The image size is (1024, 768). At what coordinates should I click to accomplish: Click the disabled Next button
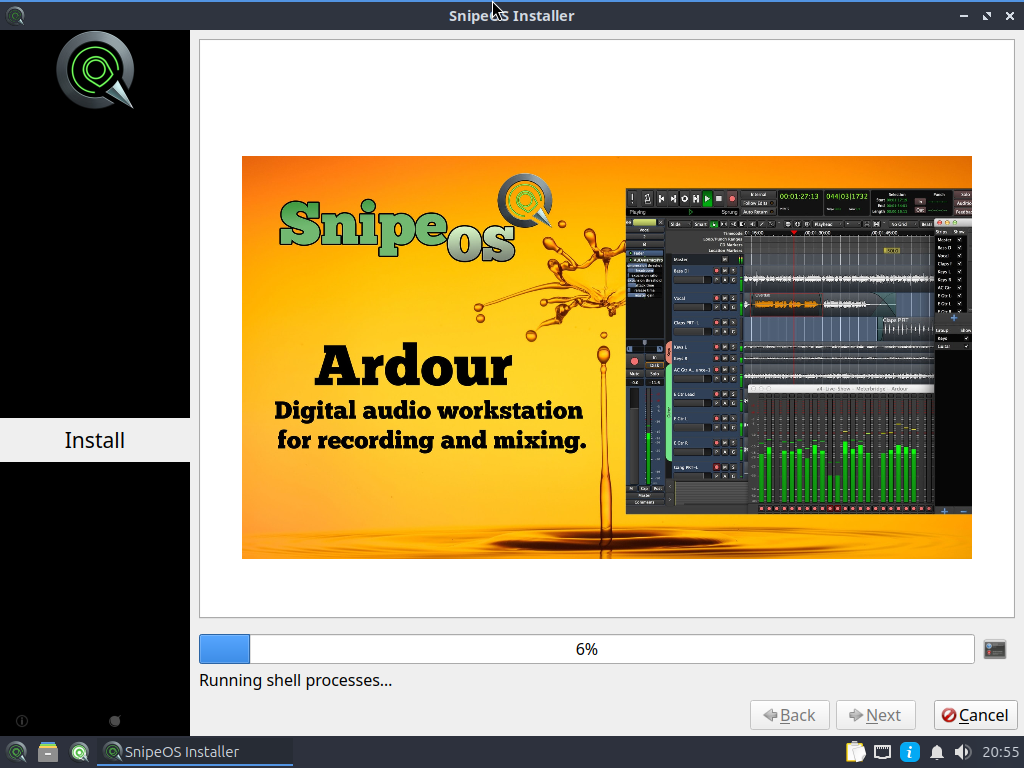coord(875,715)
